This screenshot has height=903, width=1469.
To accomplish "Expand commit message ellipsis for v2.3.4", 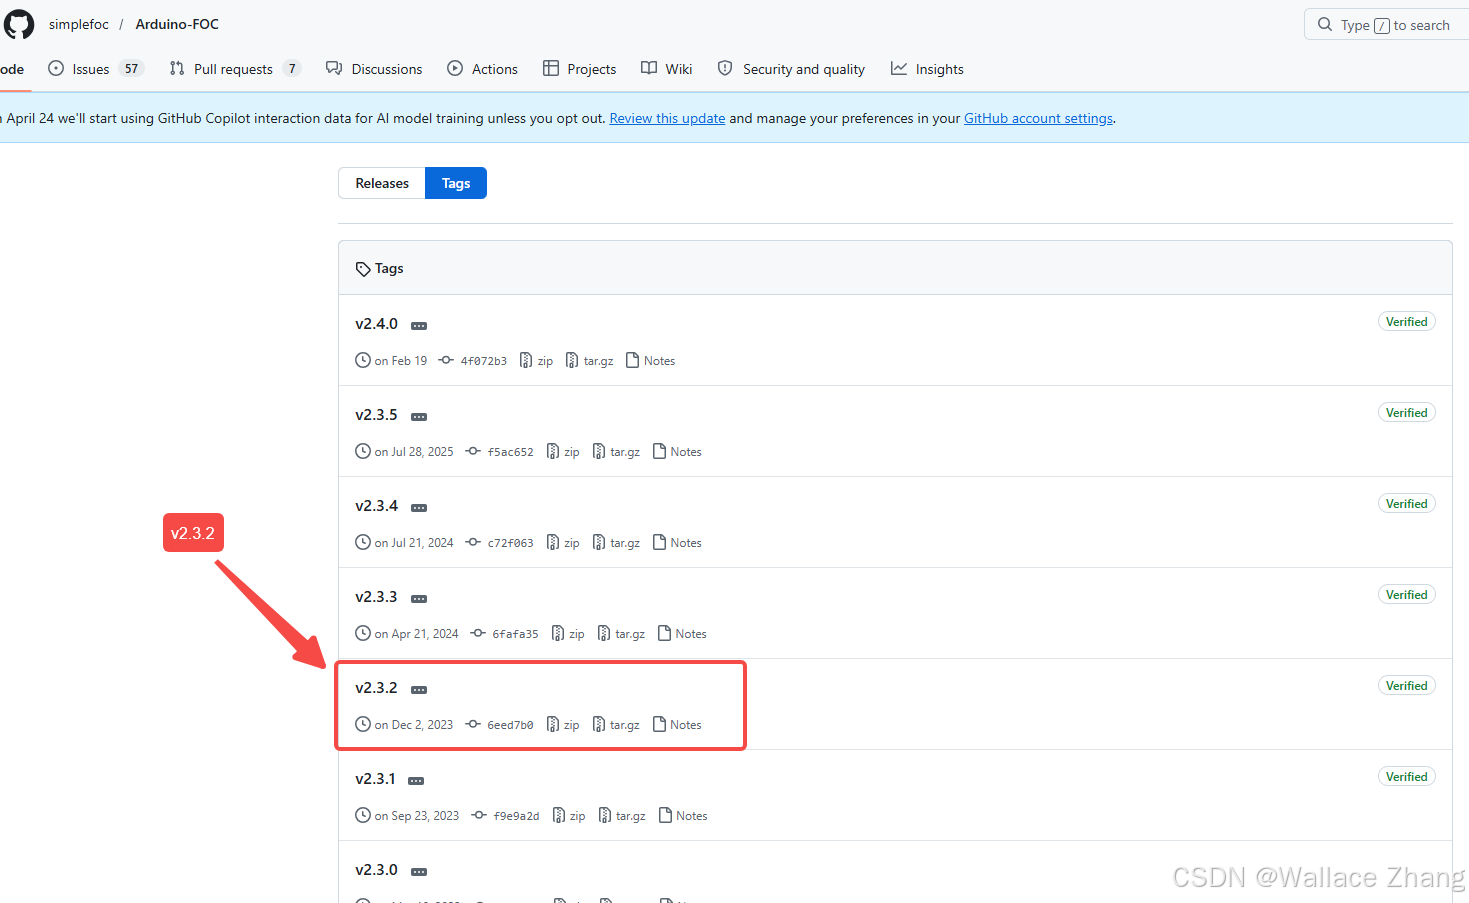I will tap(419, 508).
